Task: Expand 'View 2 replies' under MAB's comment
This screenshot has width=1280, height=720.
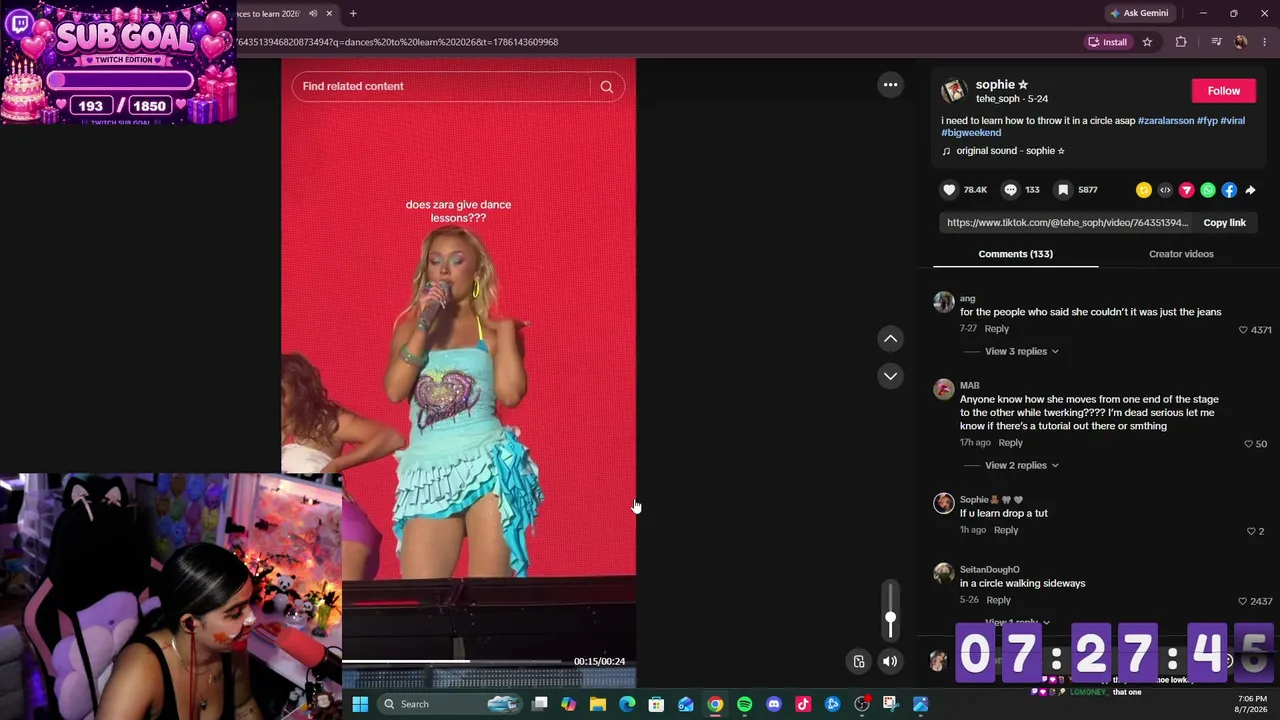Action: 1021,466
